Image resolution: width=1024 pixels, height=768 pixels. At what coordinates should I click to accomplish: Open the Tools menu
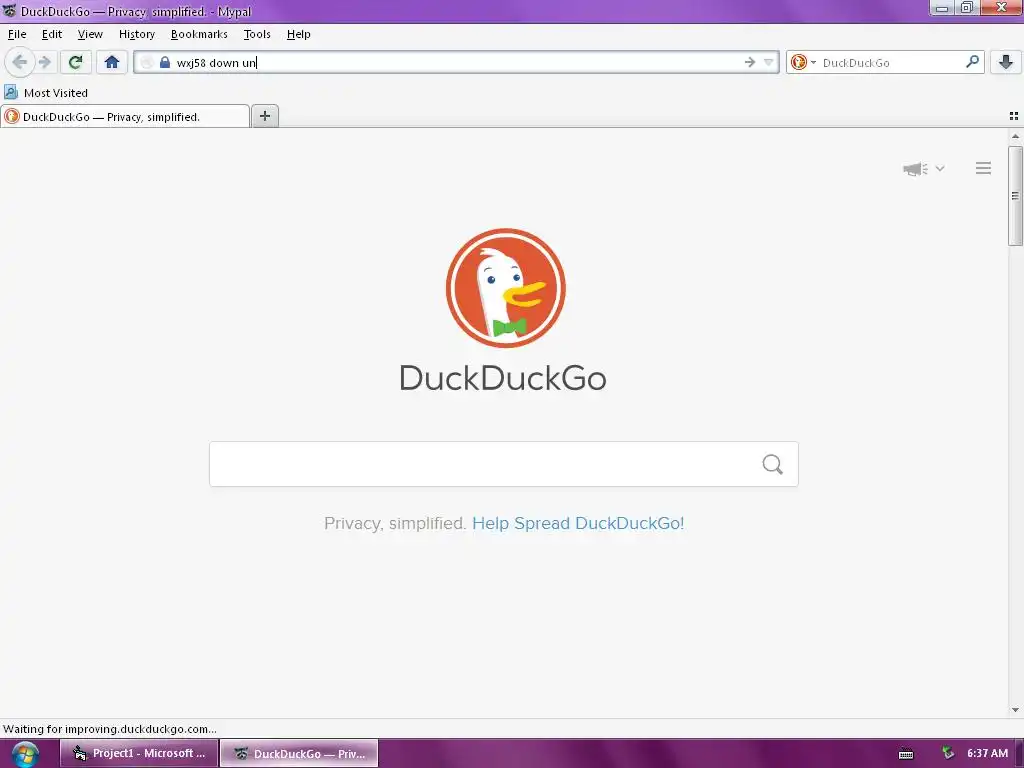(257, 34)
